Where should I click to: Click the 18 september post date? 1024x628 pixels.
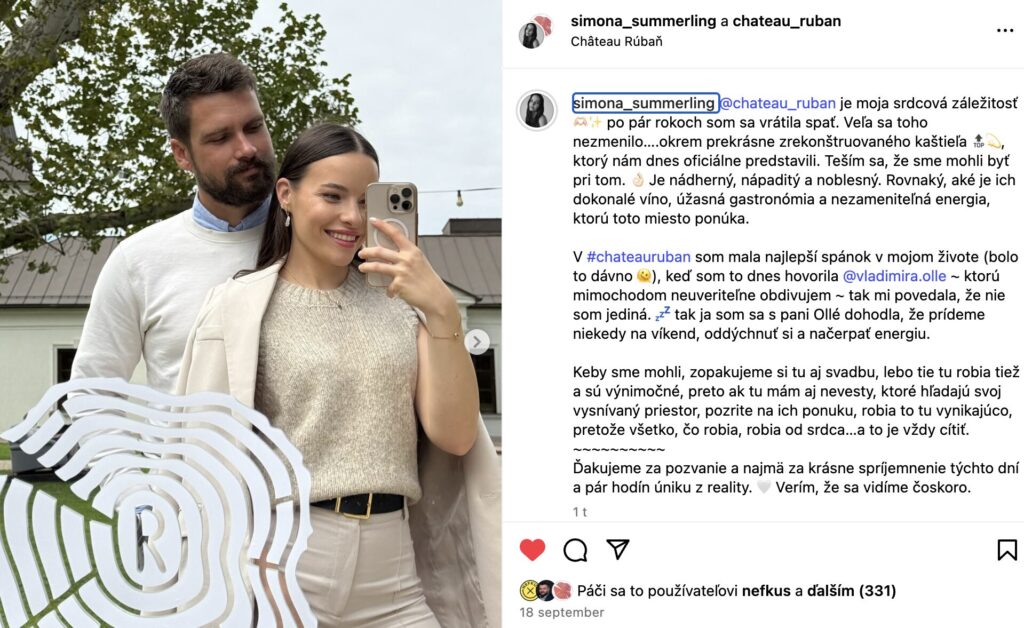tap(562, 612)
